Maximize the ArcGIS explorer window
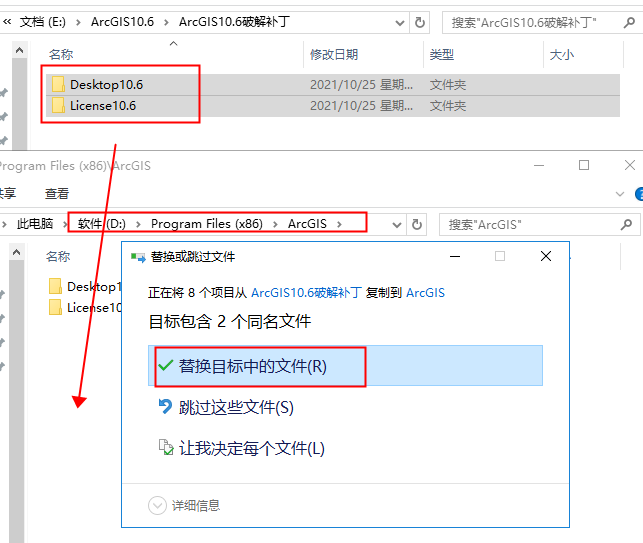 tap(584, 165)
